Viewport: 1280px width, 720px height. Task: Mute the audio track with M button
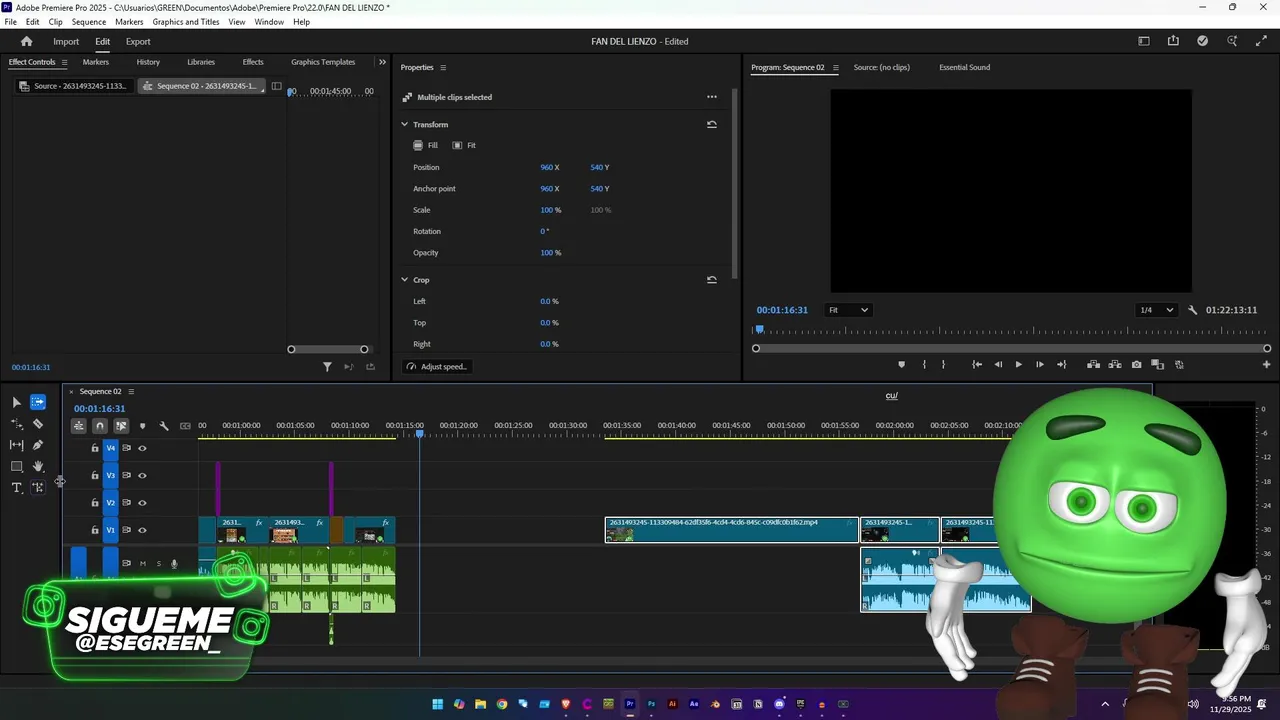coord(142,564)
